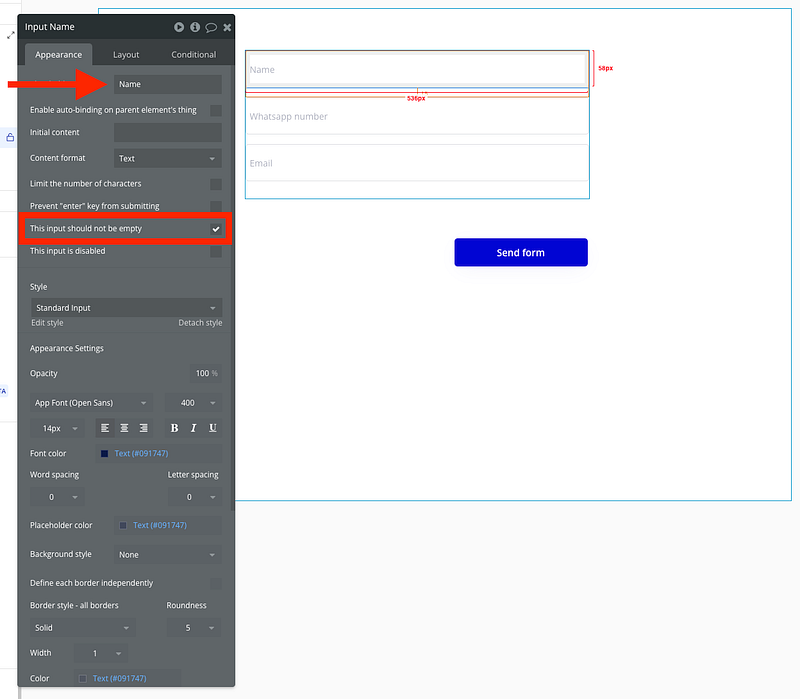Align text left
The width and height of the screenshot is (800, 699).
click(x=105, y=428)
